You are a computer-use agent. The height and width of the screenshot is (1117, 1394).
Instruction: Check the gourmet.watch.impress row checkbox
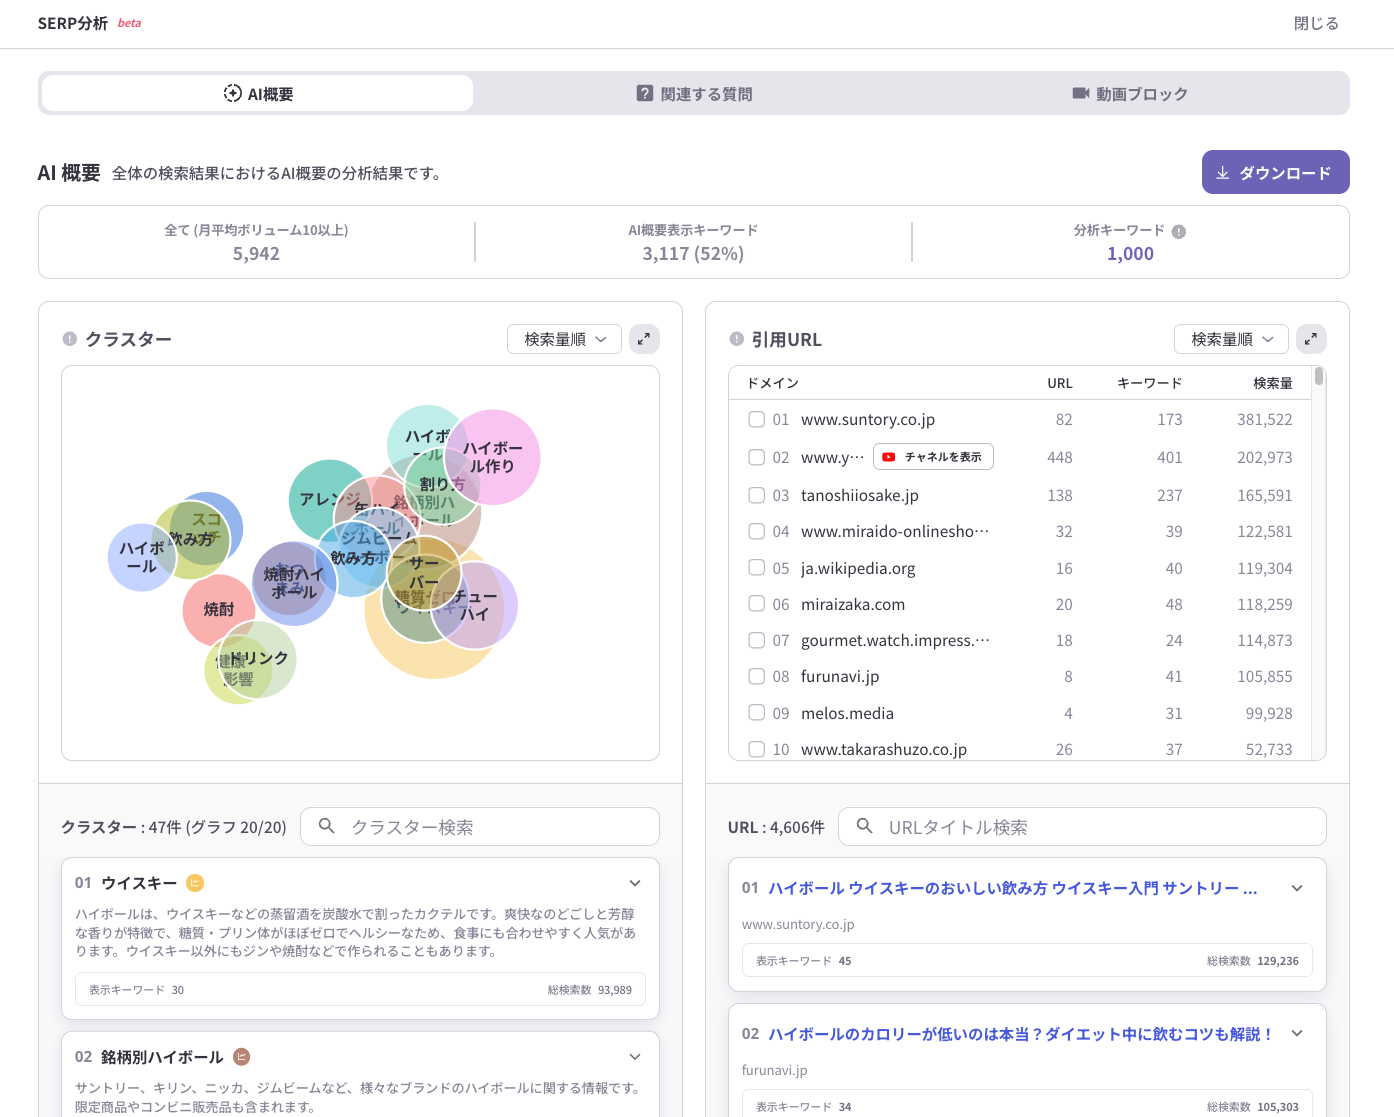(757, 640)
